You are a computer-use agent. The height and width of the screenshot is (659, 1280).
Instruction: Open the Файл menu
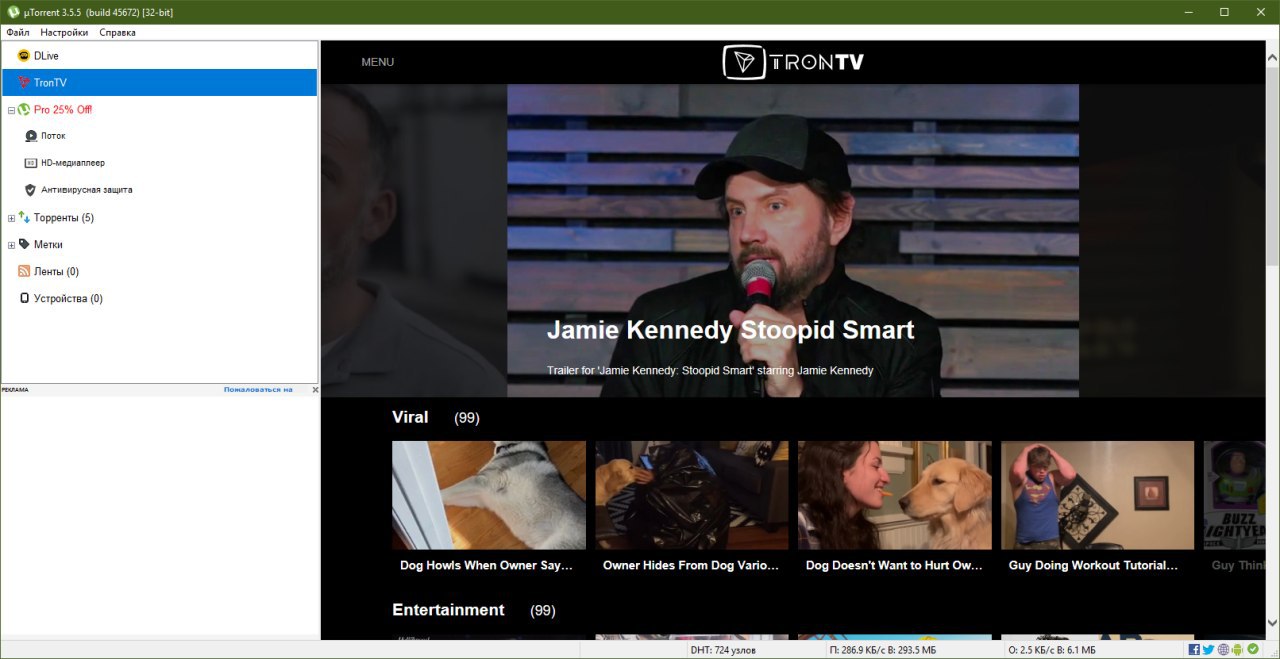18,32
